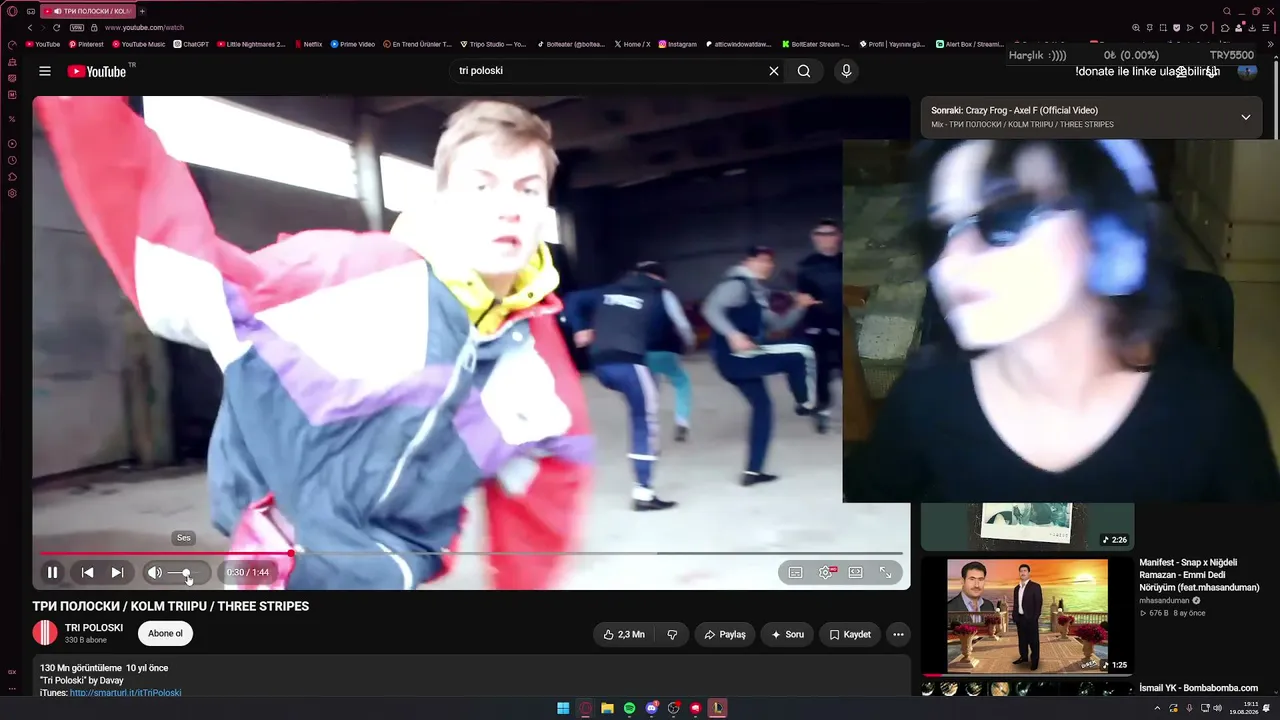Open Manifest - Snap x Niğdeli Ramazan thumbnail
The width and height of the screenshot is (1280, 720).
(x=1027, y=616)
